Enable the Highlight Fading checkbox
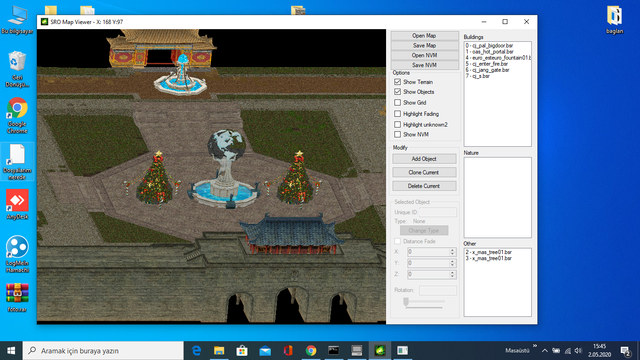This screenshot has width=640, height=360. pyautogui.click(x=398, y=114)
